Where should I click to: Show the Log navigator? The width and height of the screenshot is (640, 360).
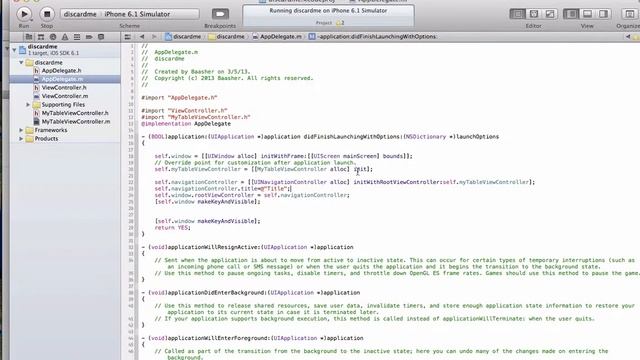[101, 37]
